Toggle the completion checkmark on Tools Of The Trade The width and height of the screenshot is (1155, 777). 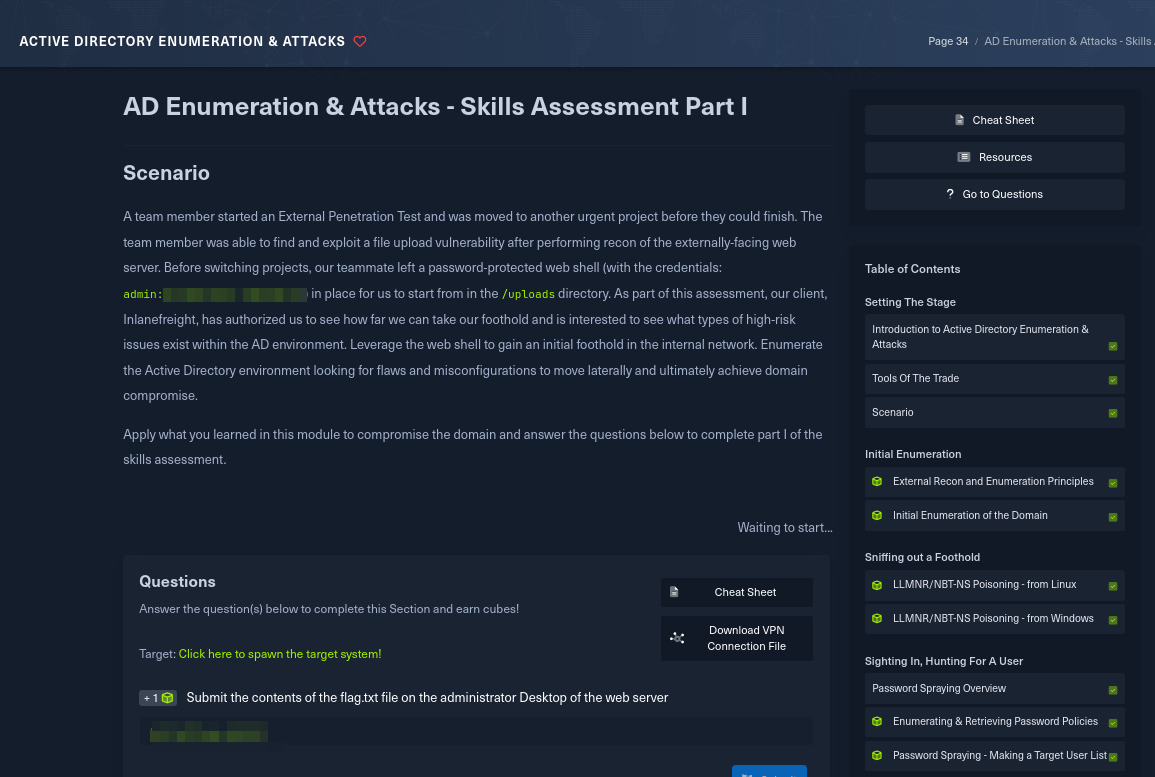point(1113,380)
